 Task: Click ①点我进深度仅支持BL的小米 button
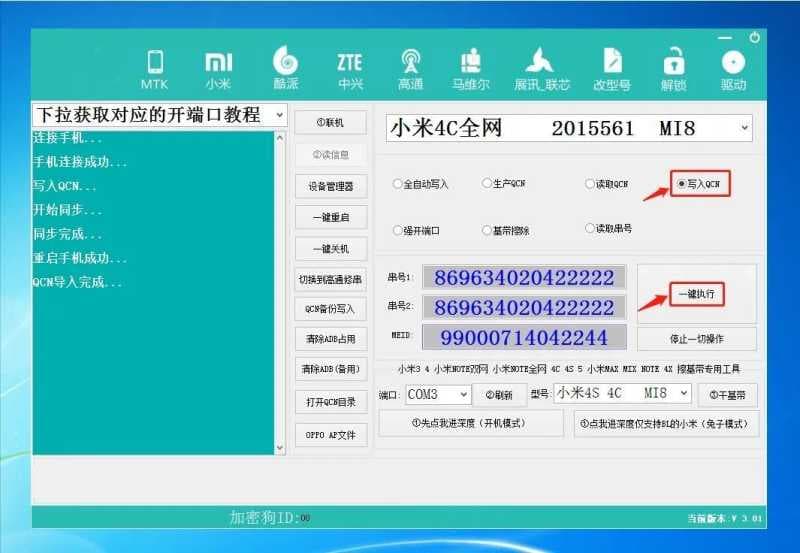click(667, 424)
